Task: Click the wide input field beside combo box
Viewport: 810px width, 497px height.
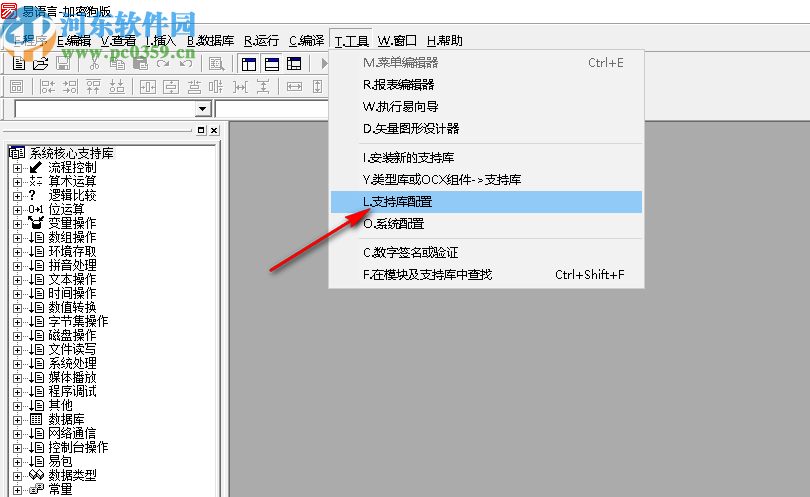Action: point(272,109)
